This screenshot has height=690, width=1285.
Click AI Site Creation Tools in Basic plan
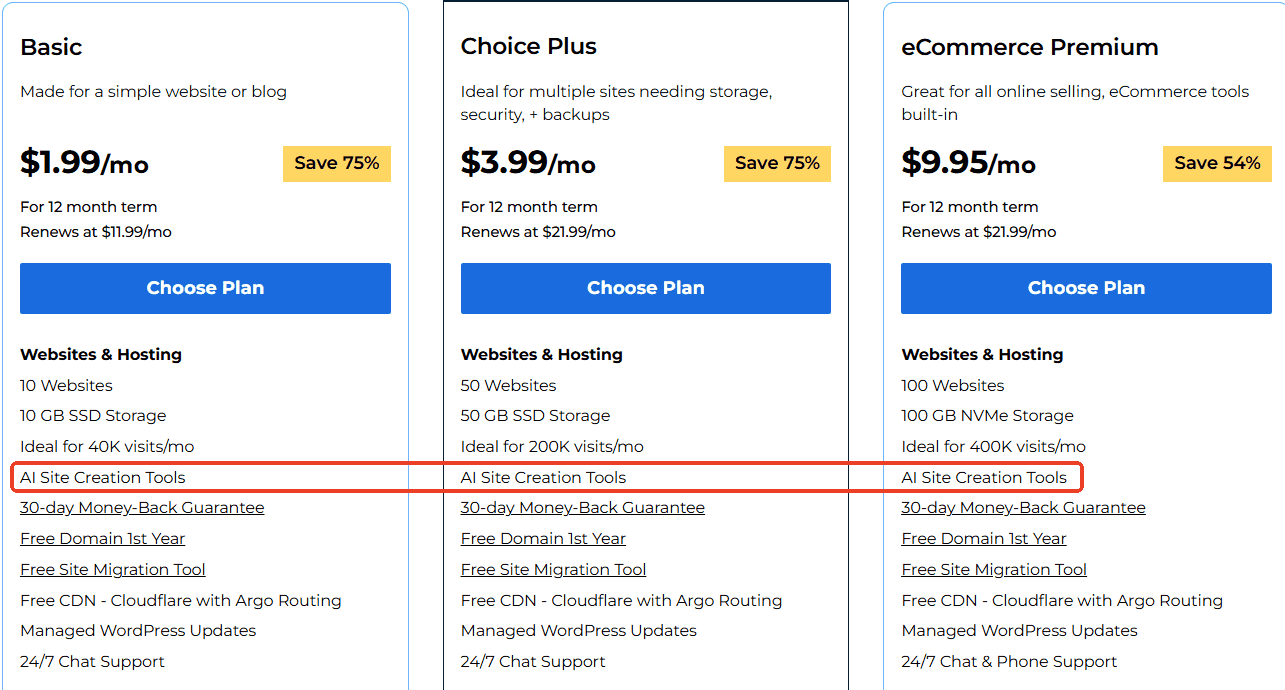[103, 478]
